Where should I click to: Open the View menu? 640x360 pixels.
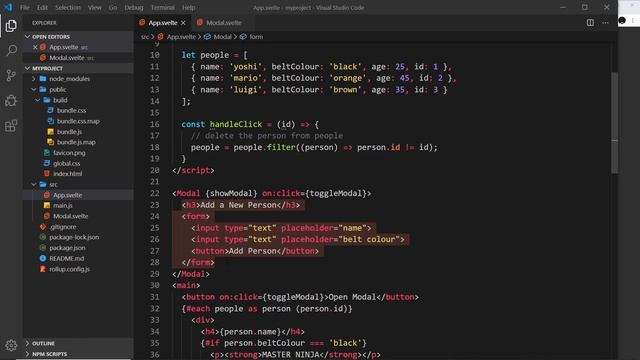tap(94, 7)
